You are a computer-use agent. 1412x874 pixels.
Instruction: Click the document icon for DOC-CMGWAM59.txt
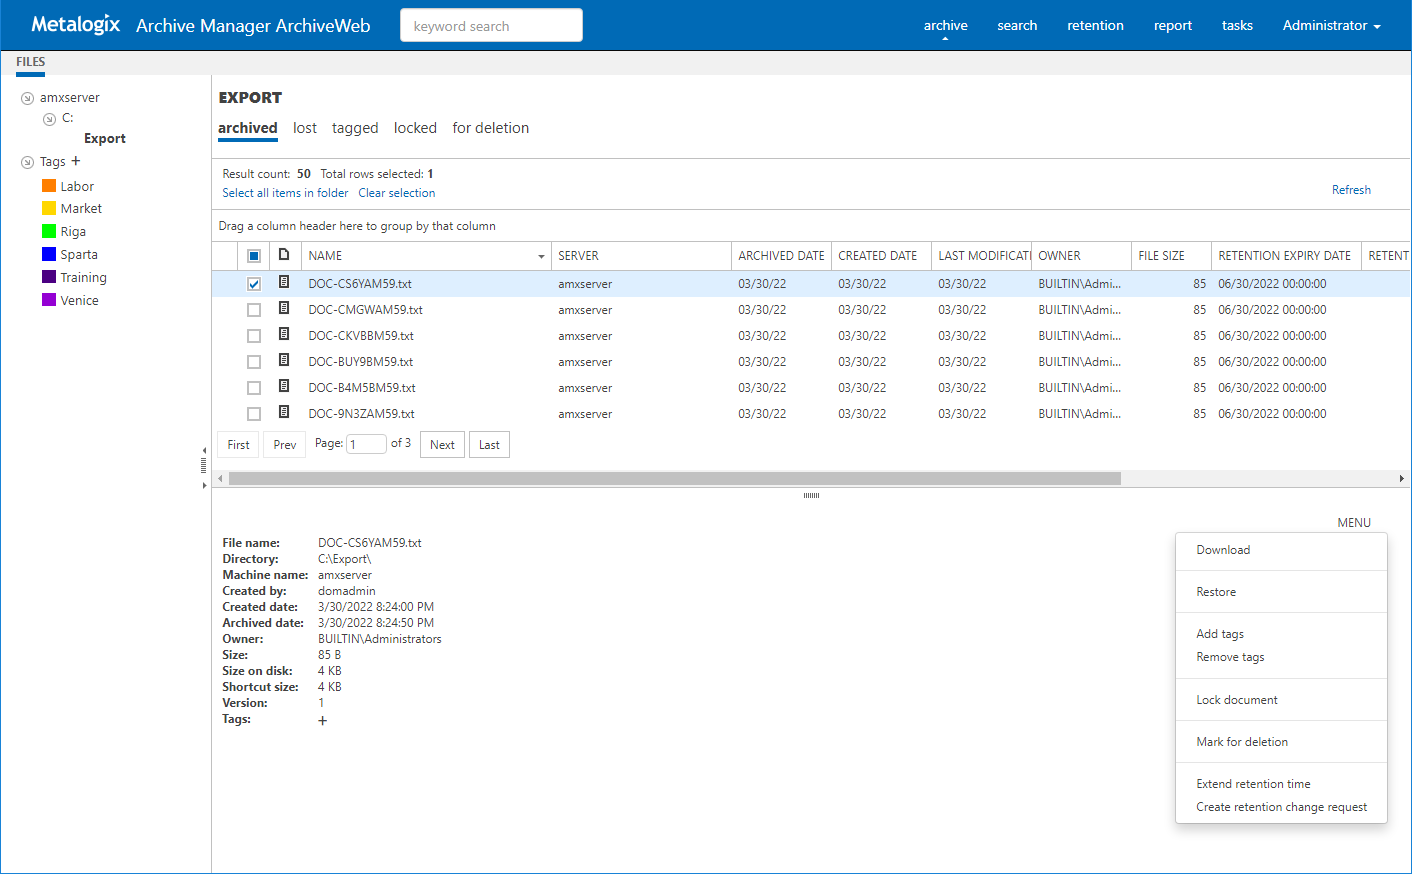(x=284, y=309)
